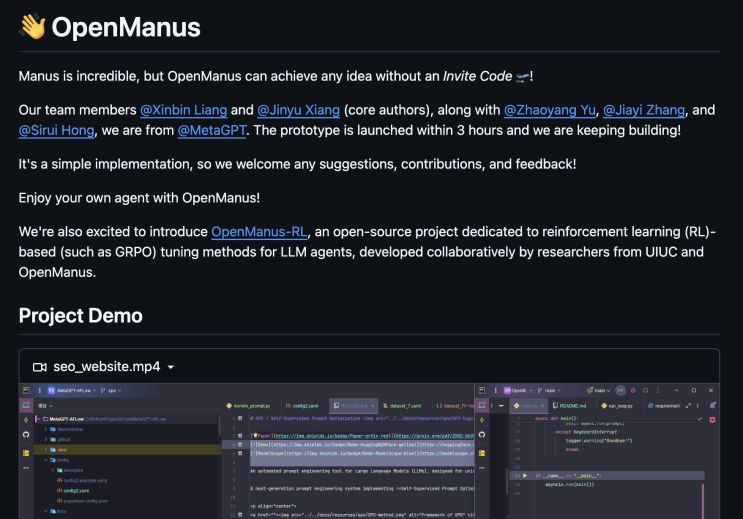Click the red Debug bug icon

click(633, 391)
